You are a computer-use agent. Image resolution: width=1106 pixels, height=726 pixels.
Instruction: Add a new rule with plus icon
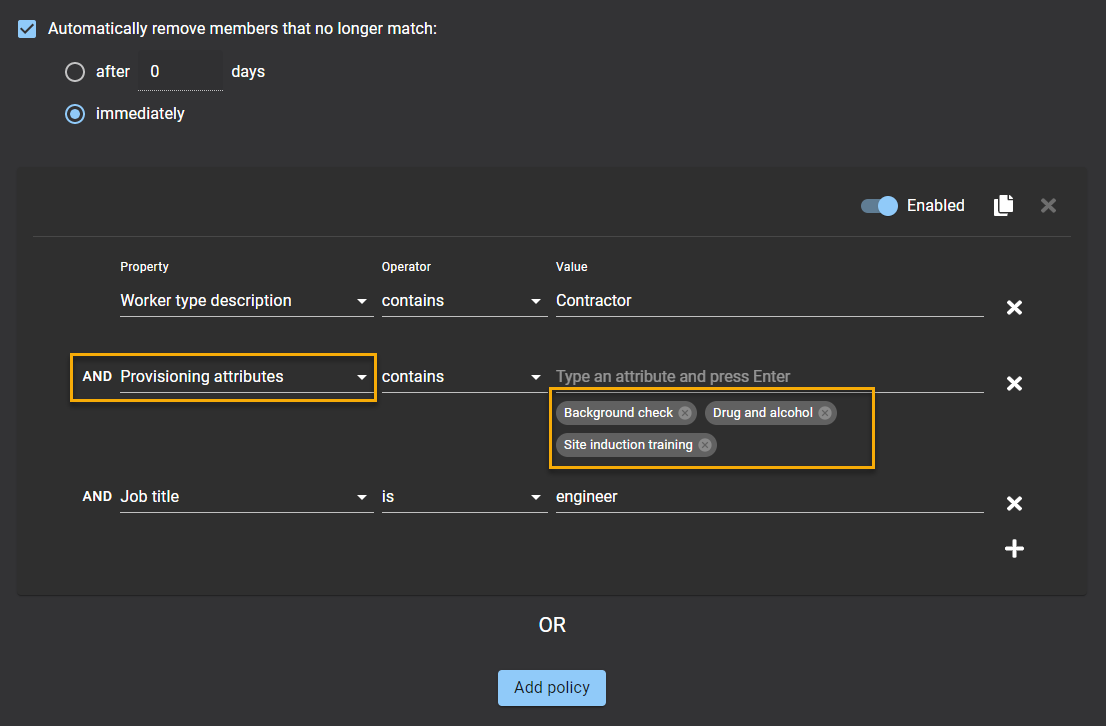click(x=1013, y=549)
